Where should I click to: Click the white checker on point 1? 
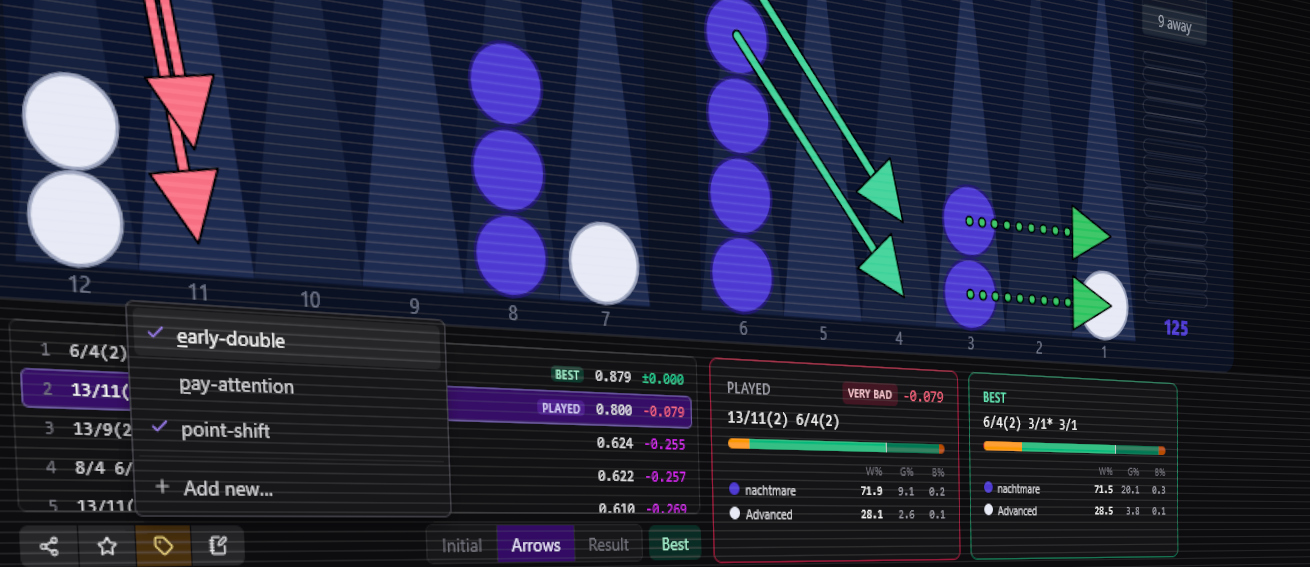point(1106,306)
